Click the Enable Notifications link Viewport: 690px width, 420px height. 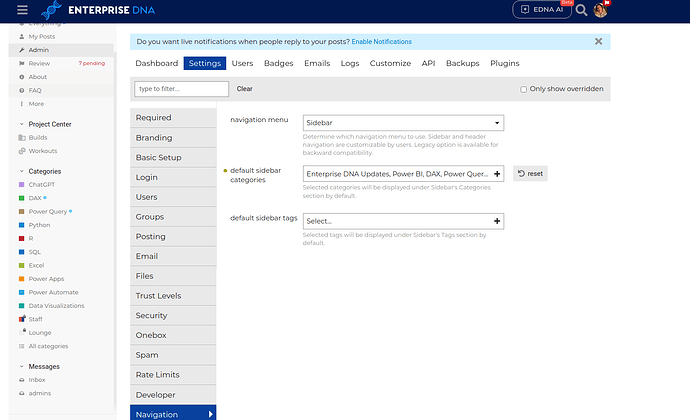point(382,41)
